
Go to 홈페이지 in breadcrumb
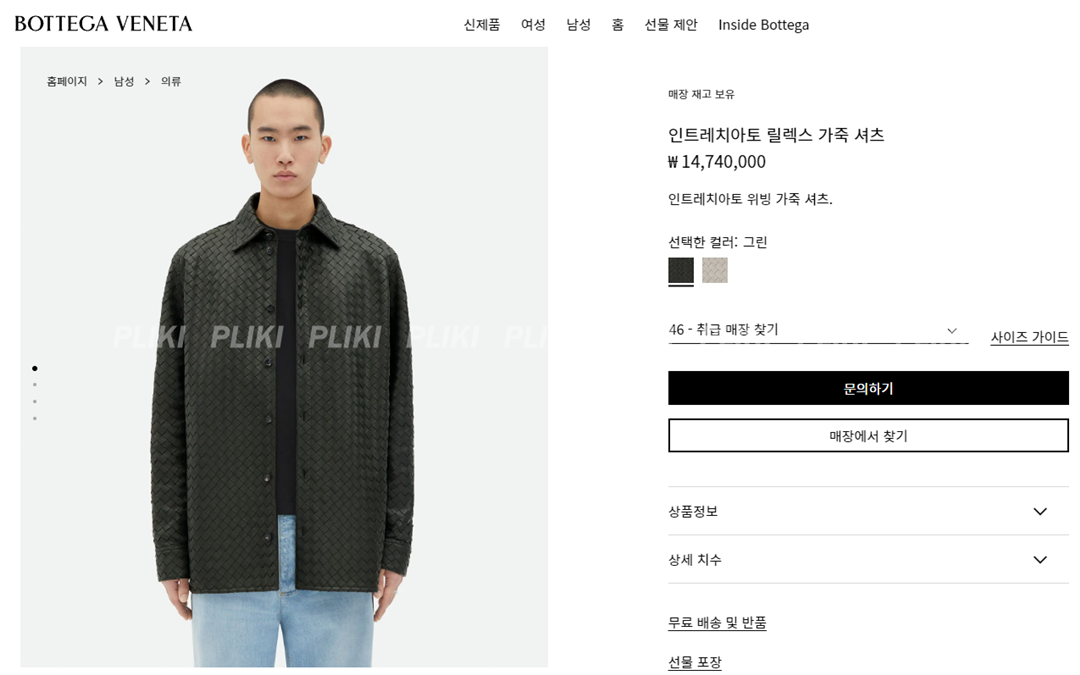click(67, 81)
